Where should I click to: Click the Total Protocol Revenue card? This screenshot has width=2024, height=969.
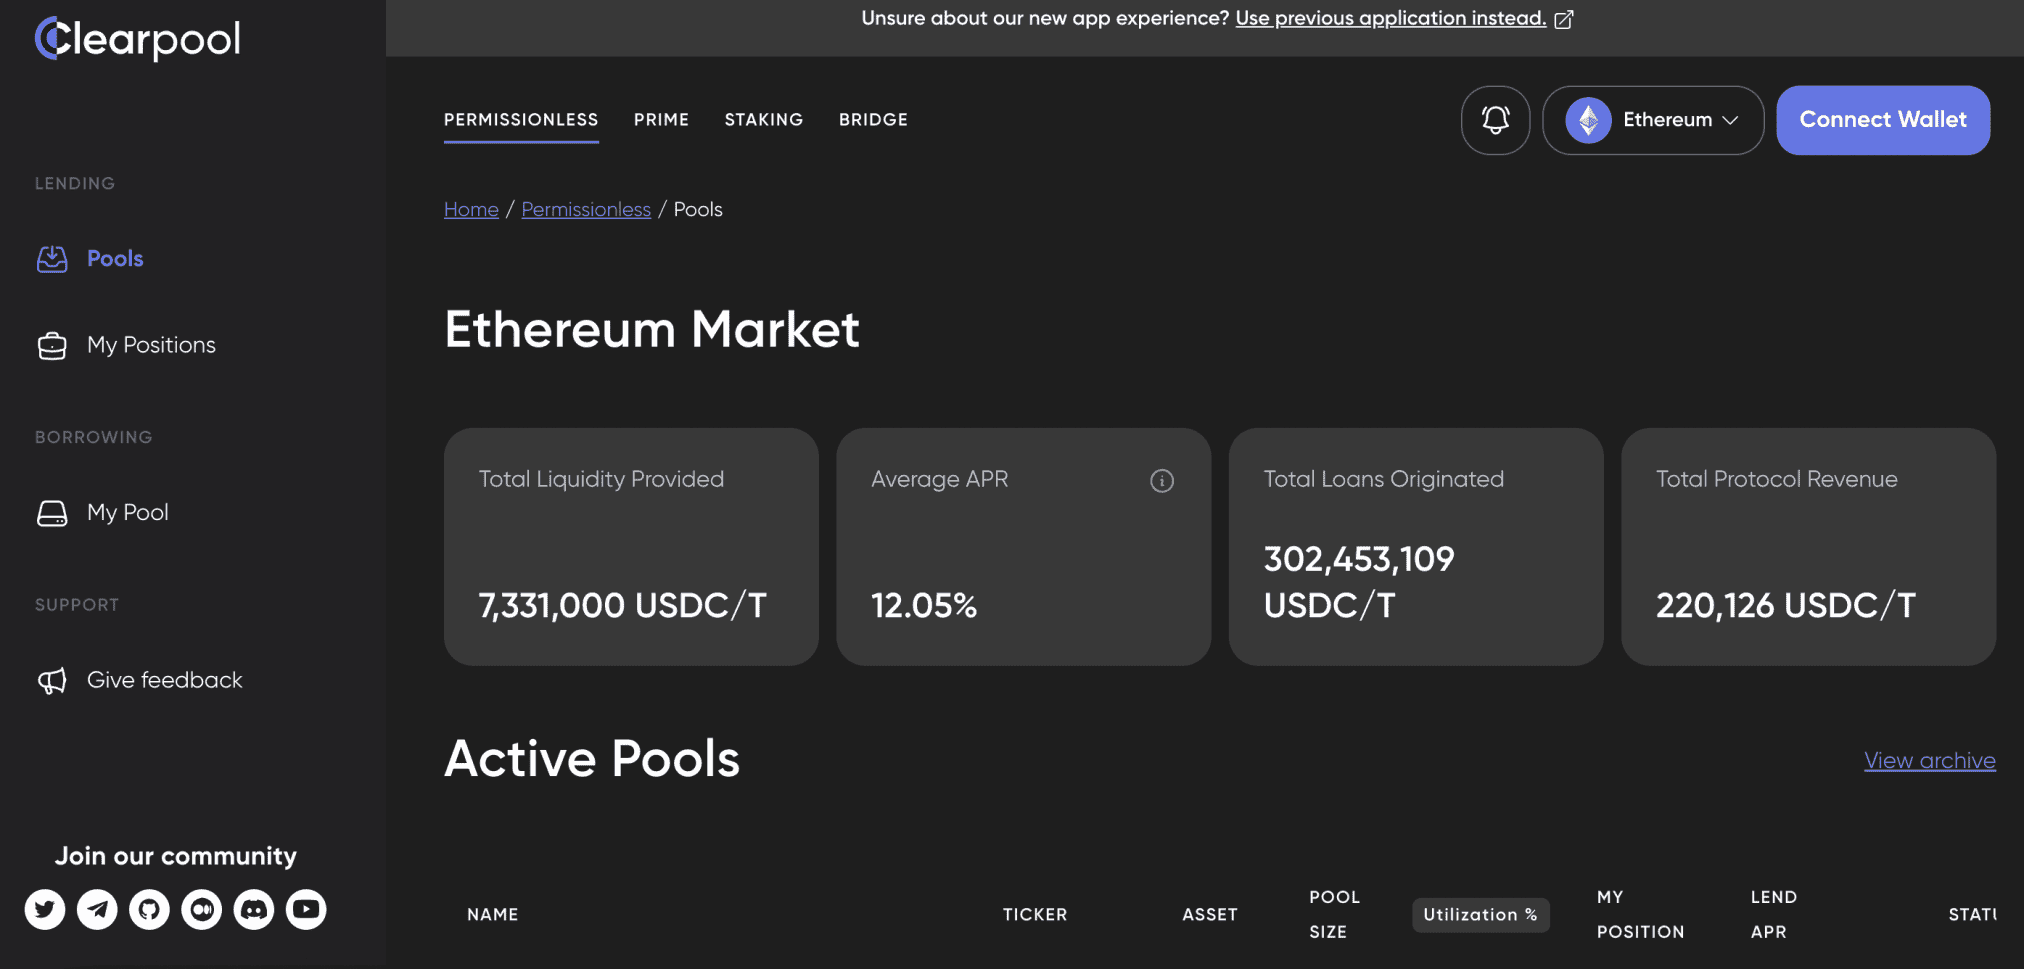pos(1808,547)
